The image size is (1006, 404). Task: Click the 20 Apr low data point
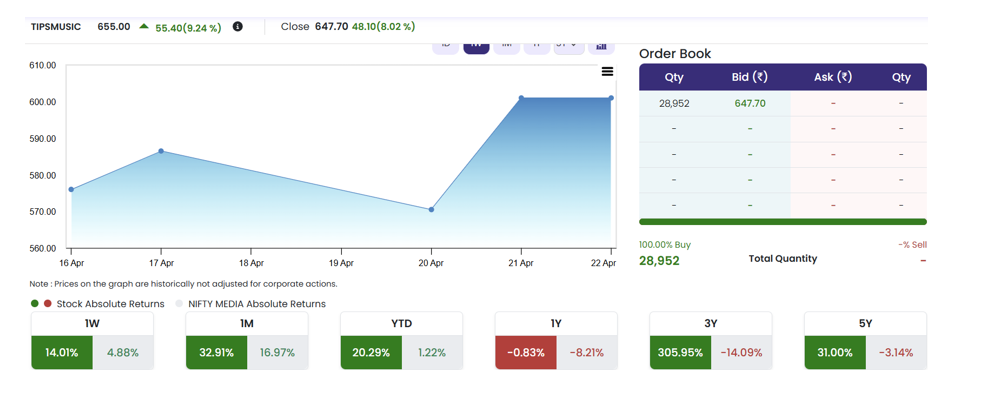(x=431, y=210)
